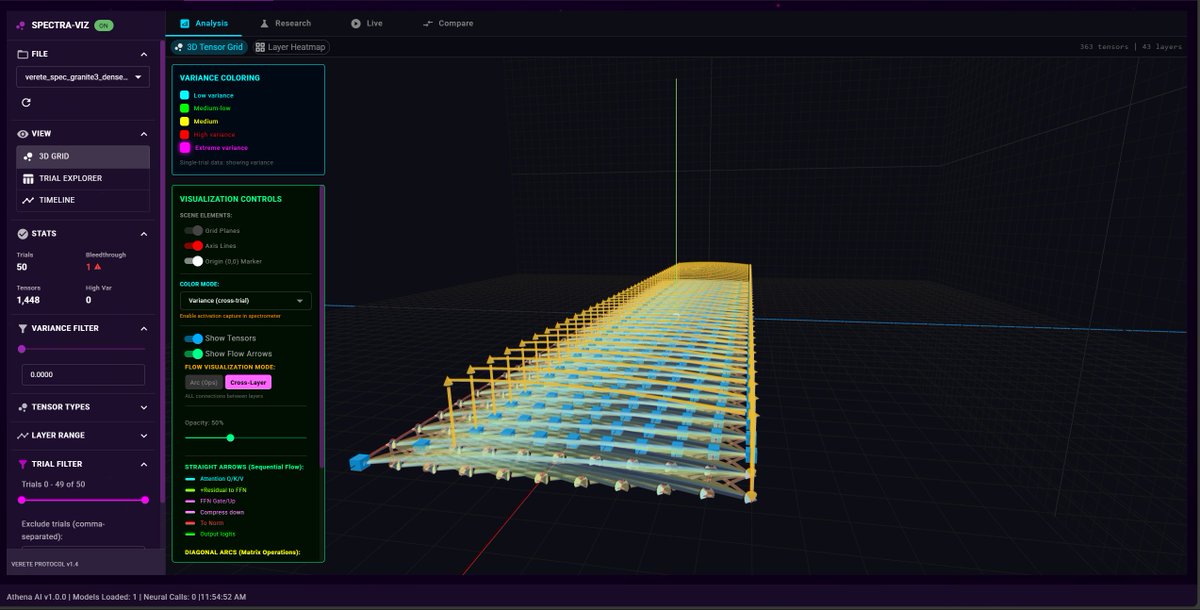Click "Enable activation capture in spectrometer" notice
Screen dimensions: 1200x610
click(x=230, y=316)
